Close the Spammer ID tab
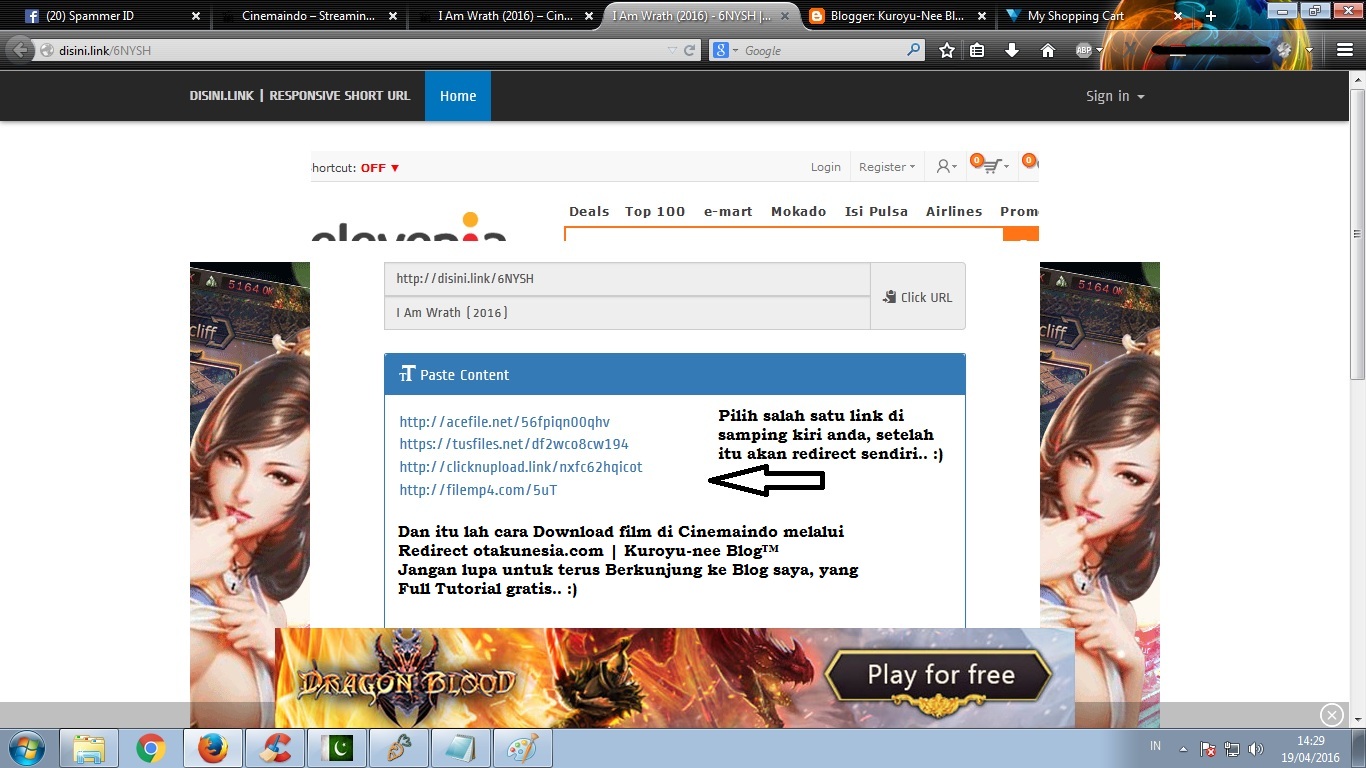1366x768 pixels. tap(196, 16)
